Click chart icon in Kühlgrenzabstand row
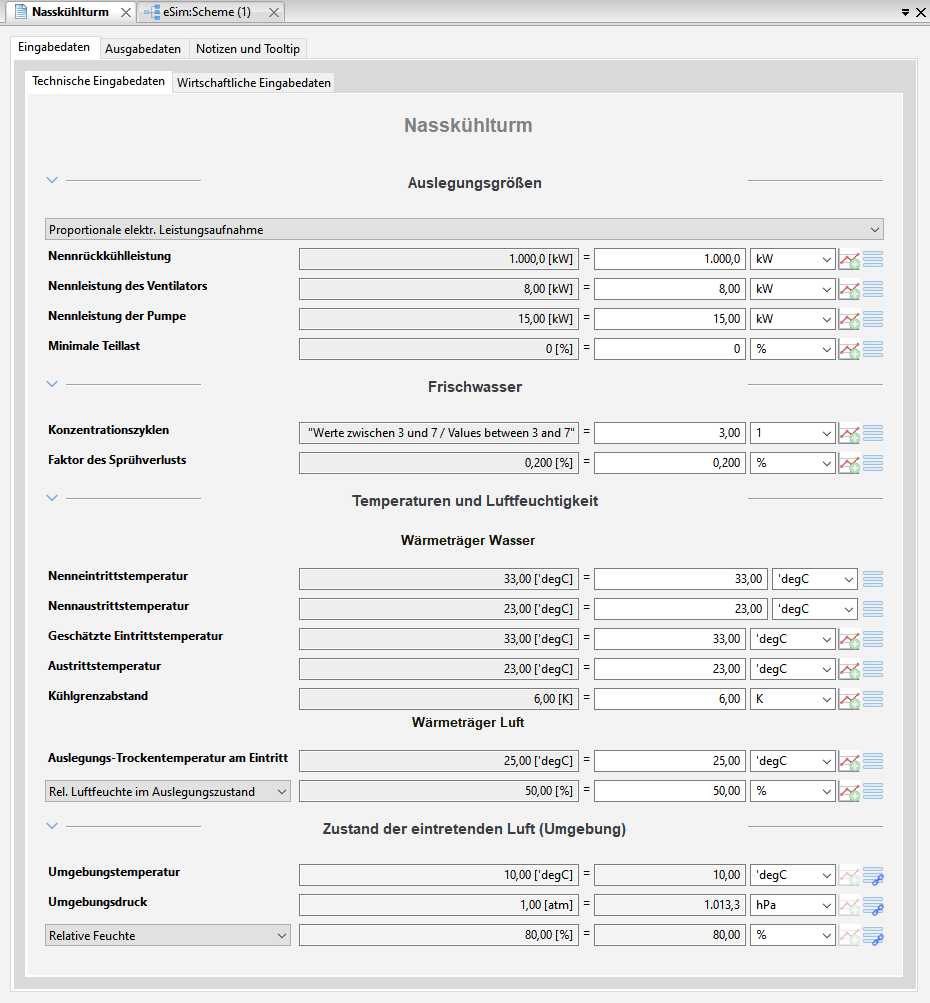 pyautogui.click(x=849, y=700)
